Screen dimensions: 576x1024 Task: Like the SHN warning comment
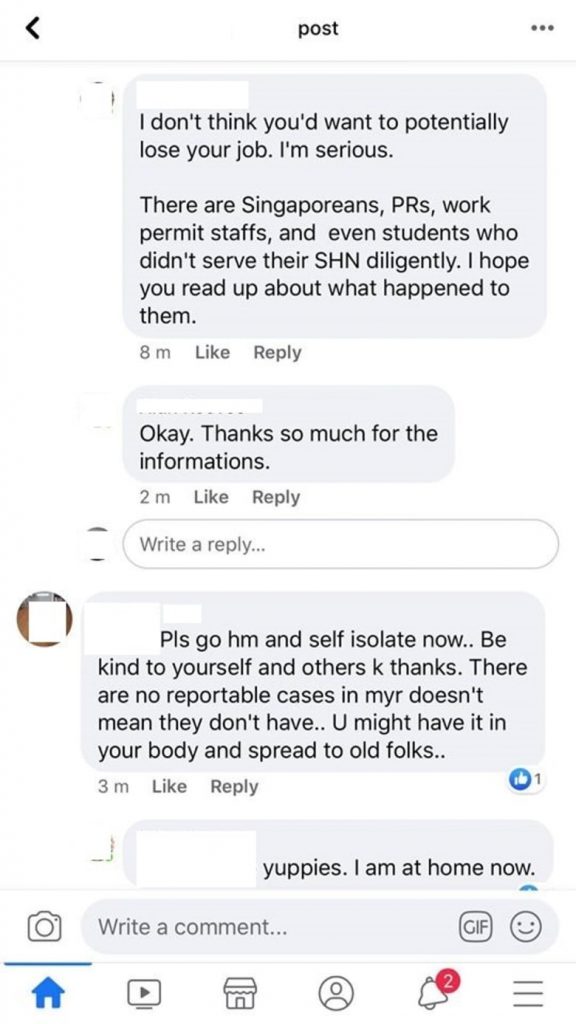[x=212, y=353]
